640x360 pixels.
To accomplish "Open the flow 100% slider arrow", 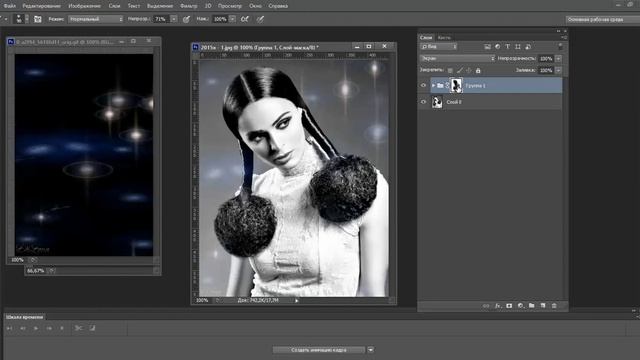I will (232, 19).
